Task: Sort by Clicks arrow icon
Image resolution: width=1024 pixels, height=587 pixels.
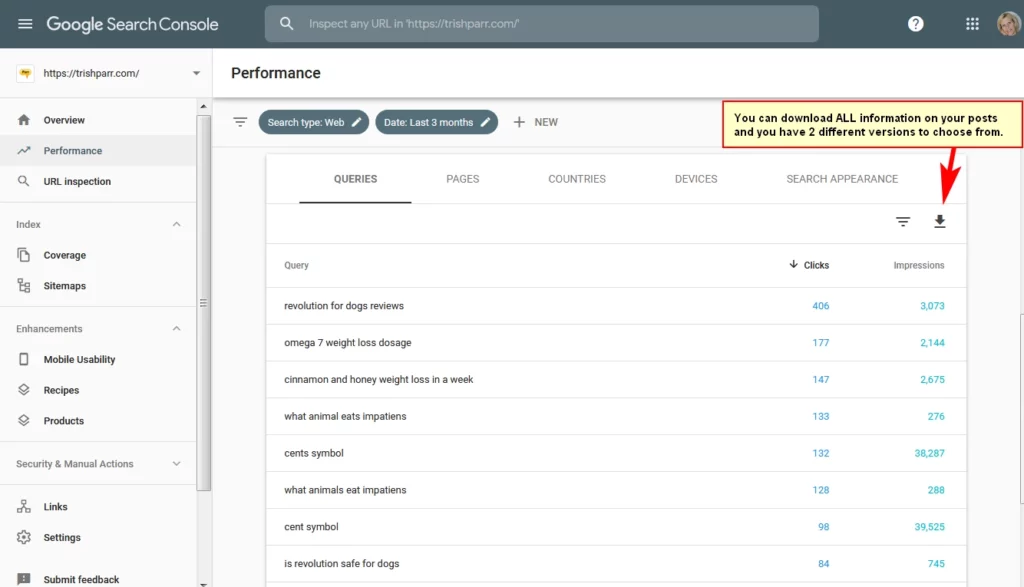Action: point(793,264)
